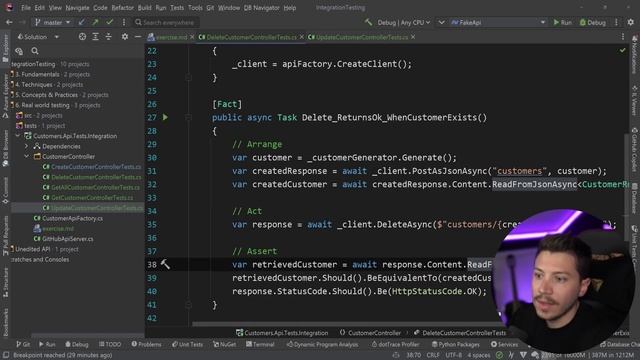
Task: Select the 3. Fundamentals folder
Action: click(37, 74)
